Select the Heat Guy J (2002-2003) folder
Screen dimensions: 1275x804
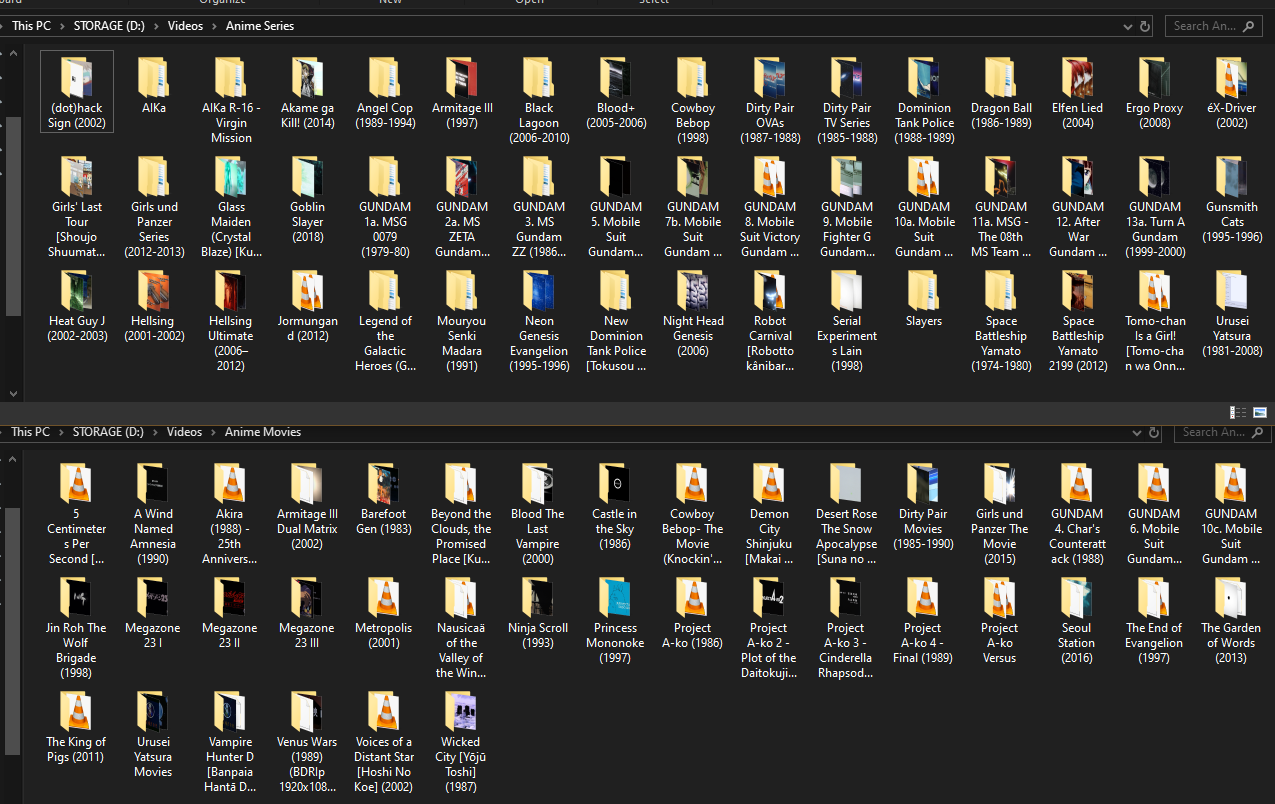coord(77,305)
